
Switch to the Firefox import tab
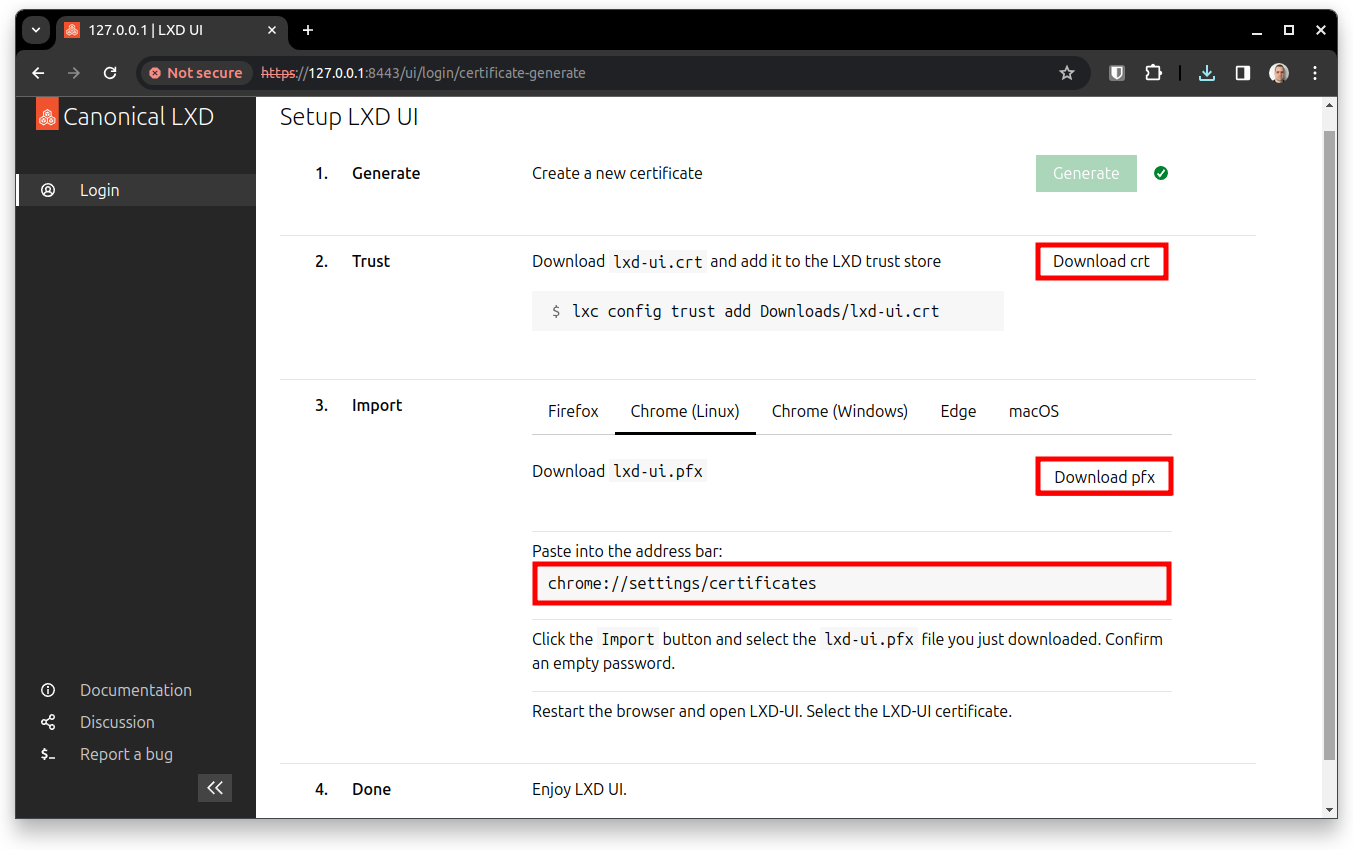[x=572, y=410]
